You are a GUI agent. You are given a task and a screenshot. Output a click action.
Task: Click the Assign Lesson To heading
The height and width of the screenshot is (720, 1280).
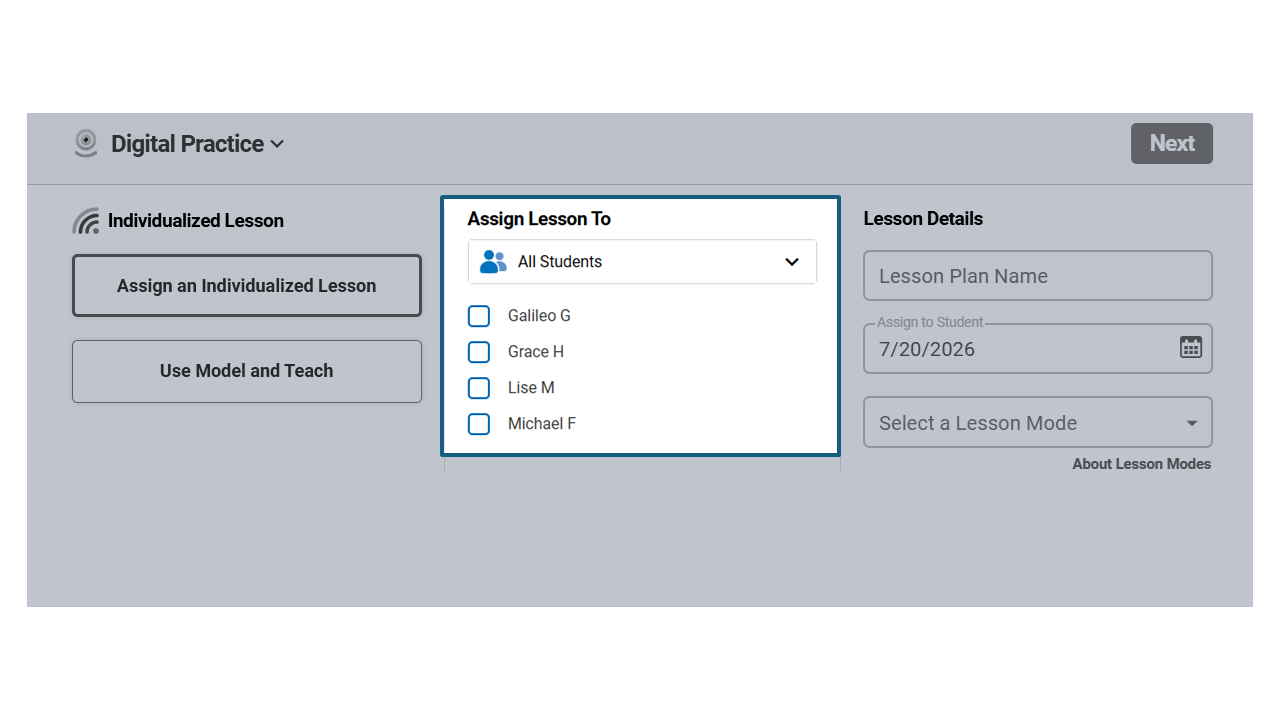coord(539,219)
